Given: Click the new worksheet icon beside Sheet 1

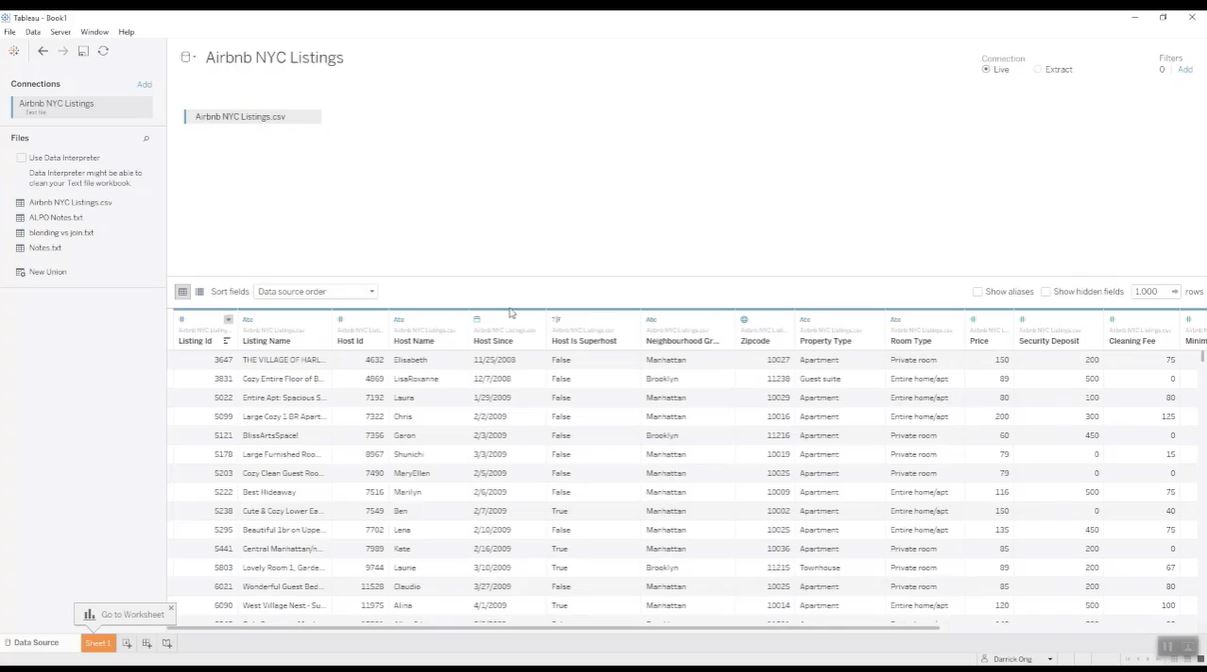Looking at the screenshot, I should pos(127,643).
